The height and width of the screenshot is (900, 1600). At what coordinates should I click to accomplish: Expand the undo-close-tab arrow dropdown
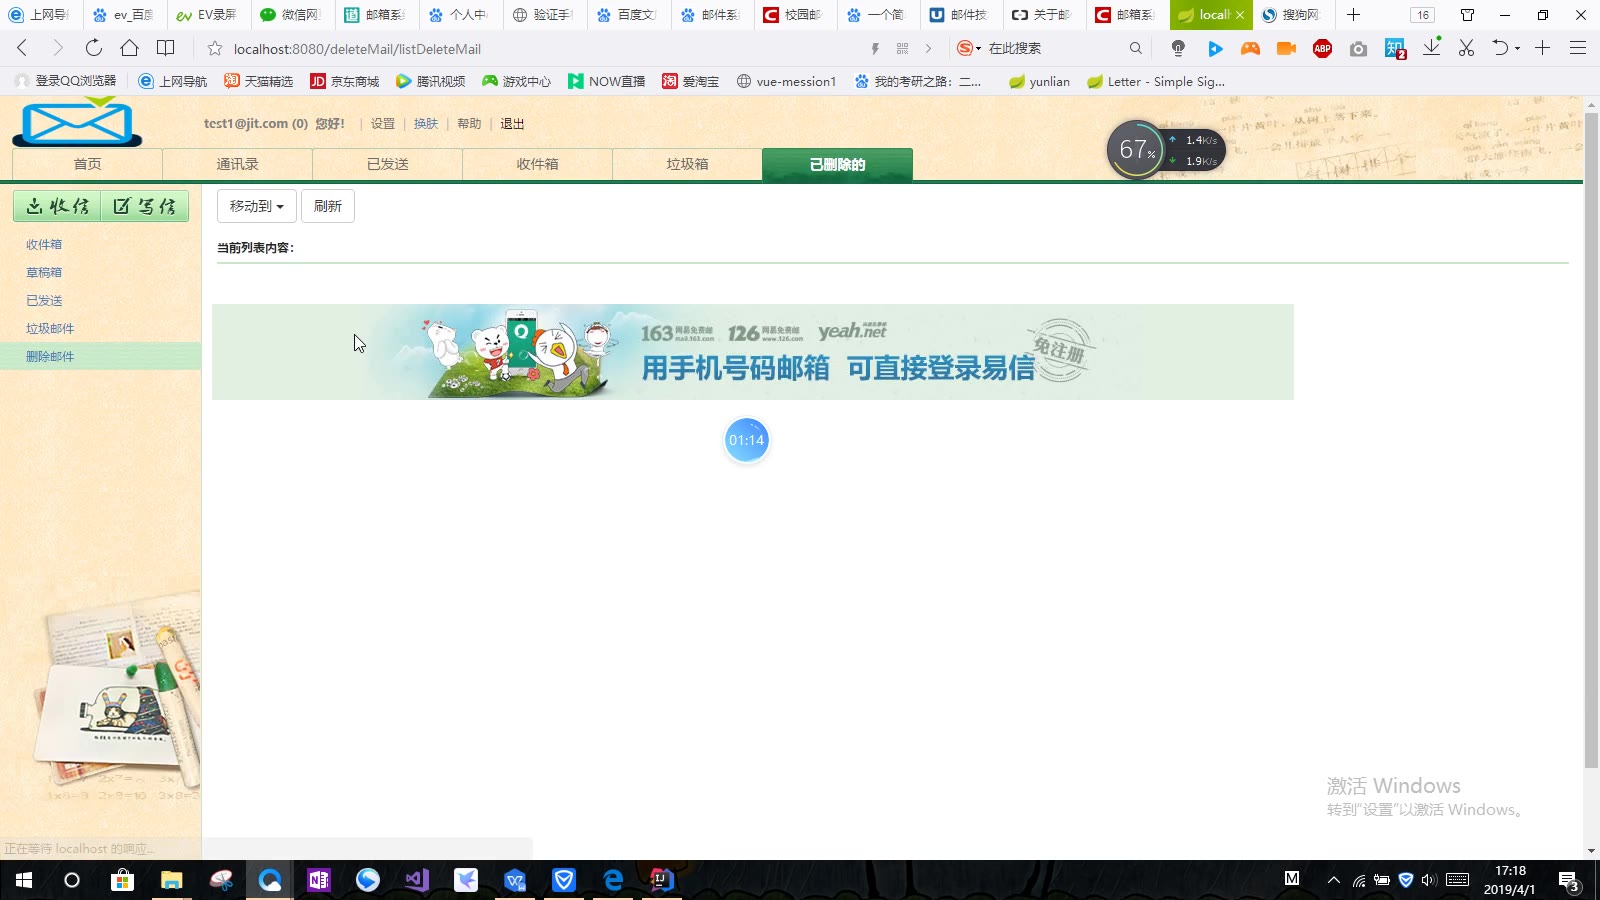(1517, 48)
